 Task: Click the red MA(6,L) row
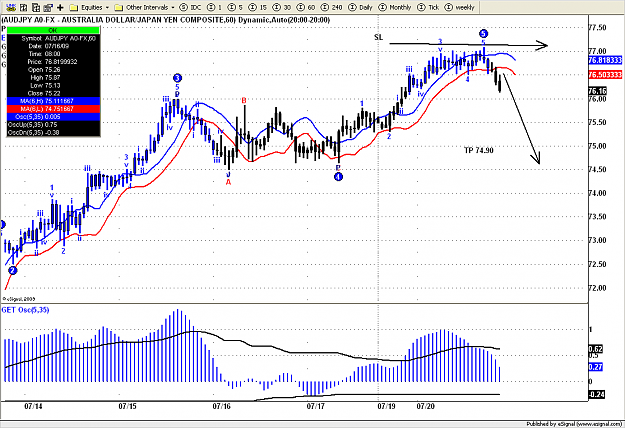(53, 109)
